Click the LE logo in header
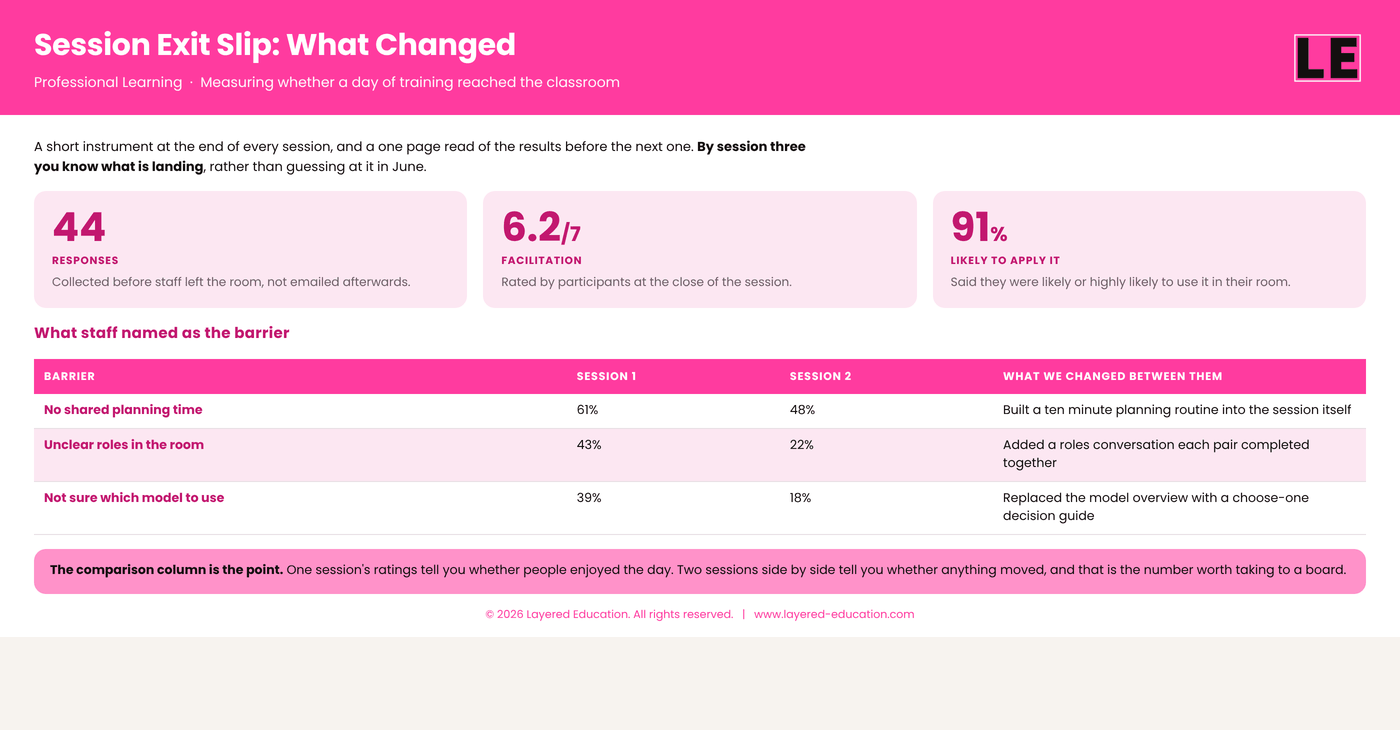1400x730 pixels. click(1327, 58)
